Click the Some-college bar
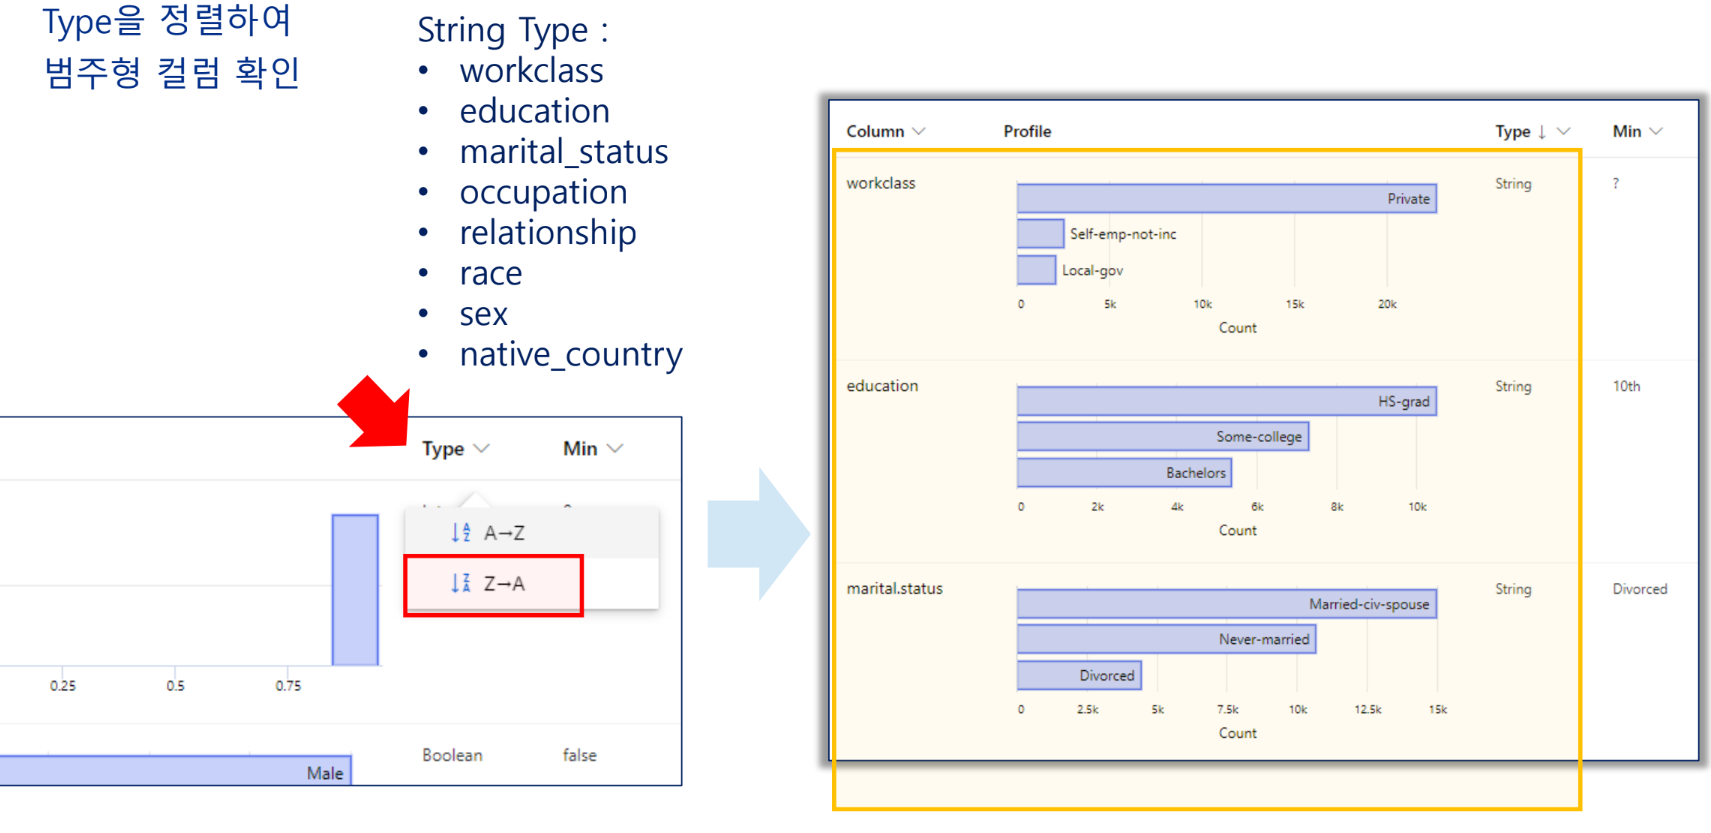 1163,437
